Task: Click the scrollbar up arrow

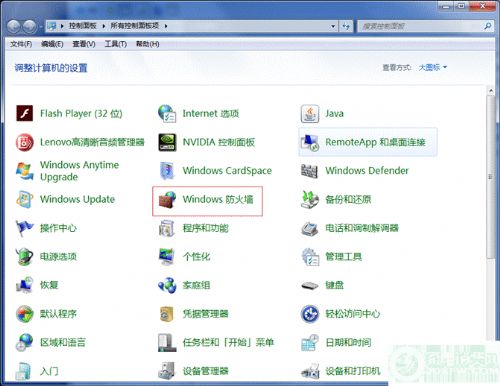Action: pyautogui.click(x=490, y=90)
